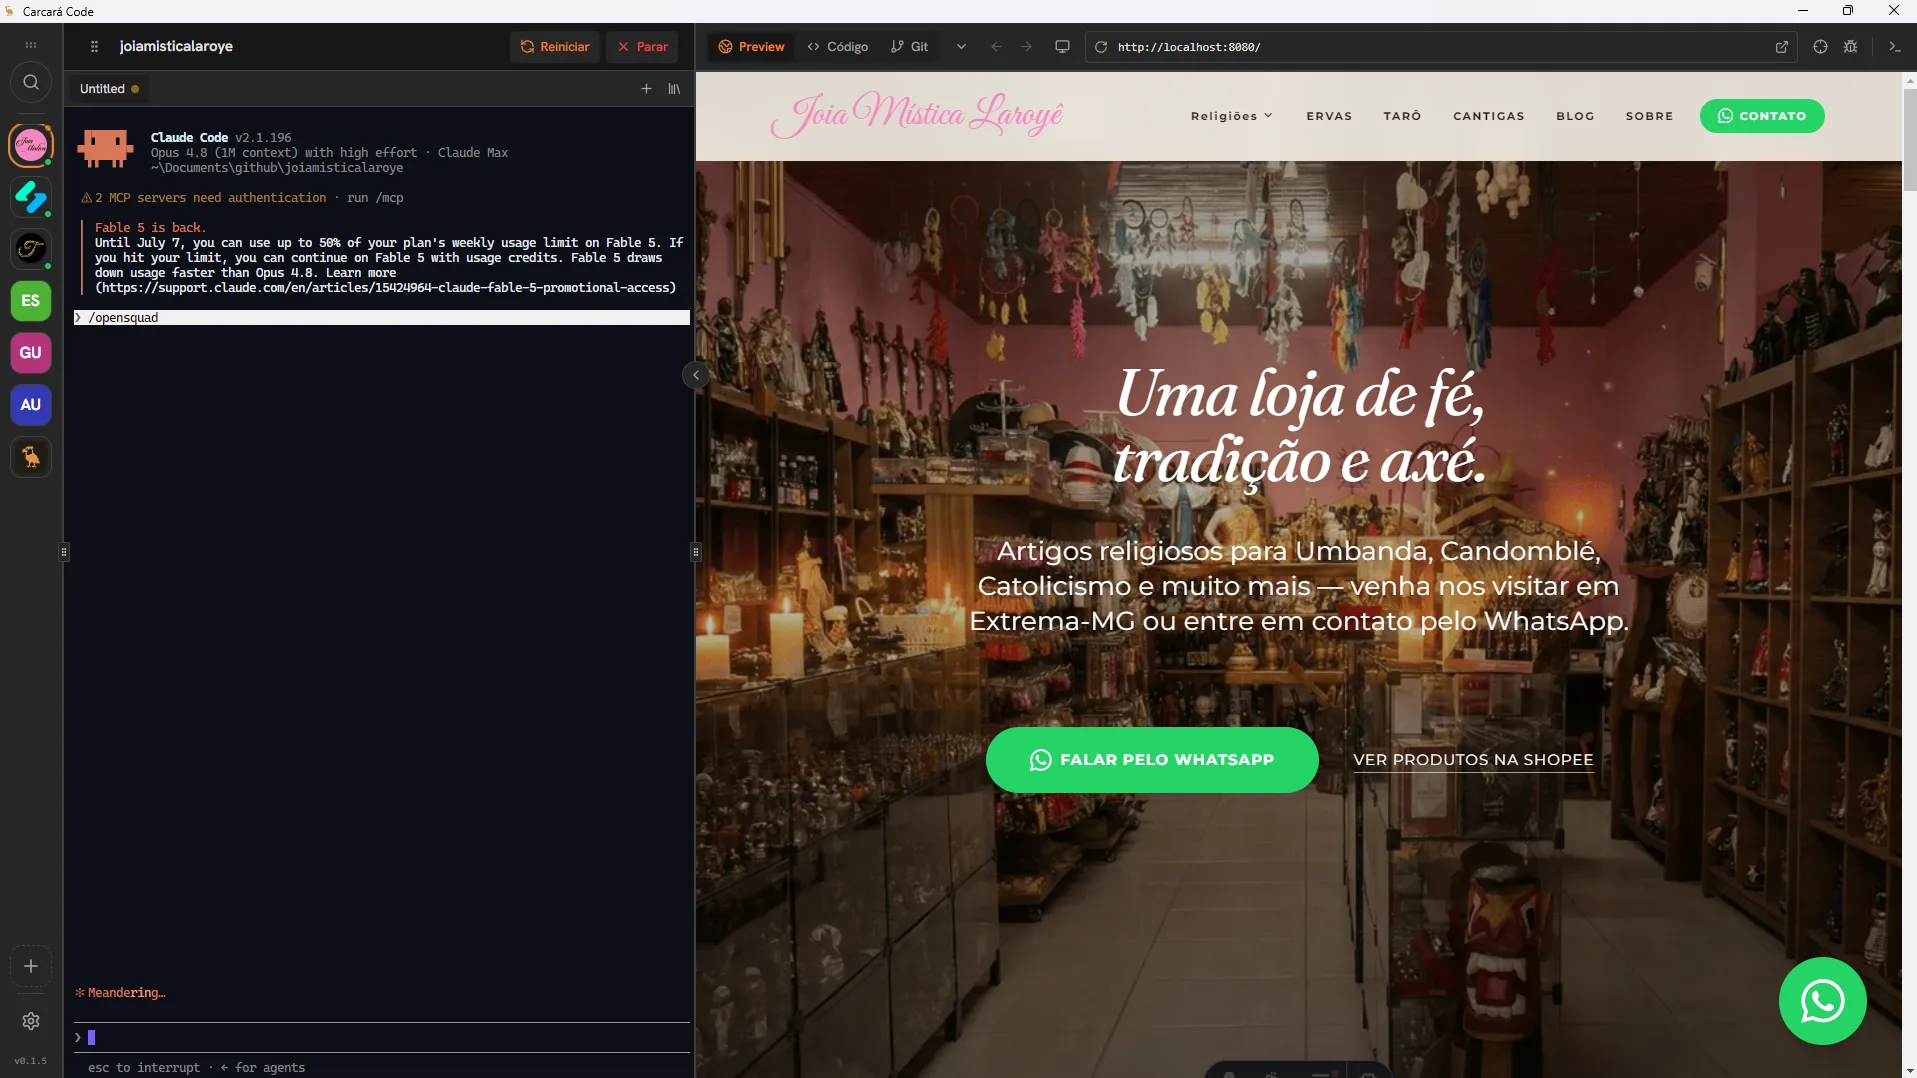Open the CANTIGAS menu item
Viewport: 1917px width, 1078px height.
coord(1488,116)
